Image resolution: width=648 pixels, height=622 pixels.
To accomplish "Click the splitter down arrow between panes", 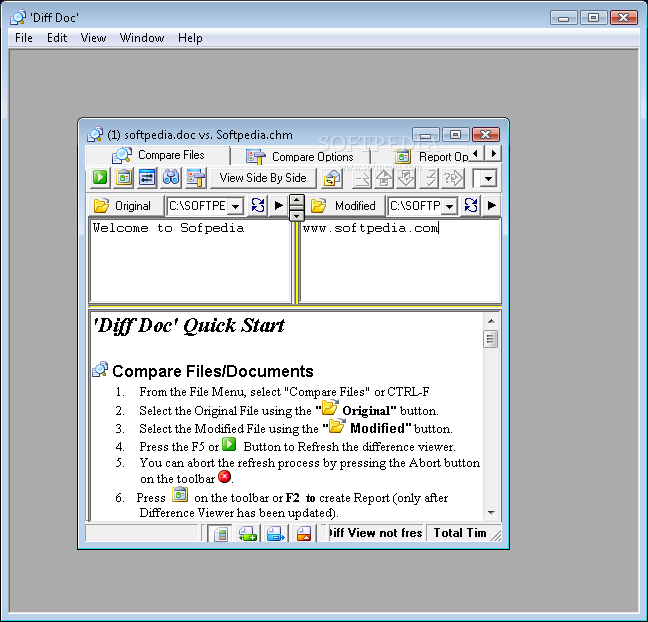I will click(x=296, y=215).
